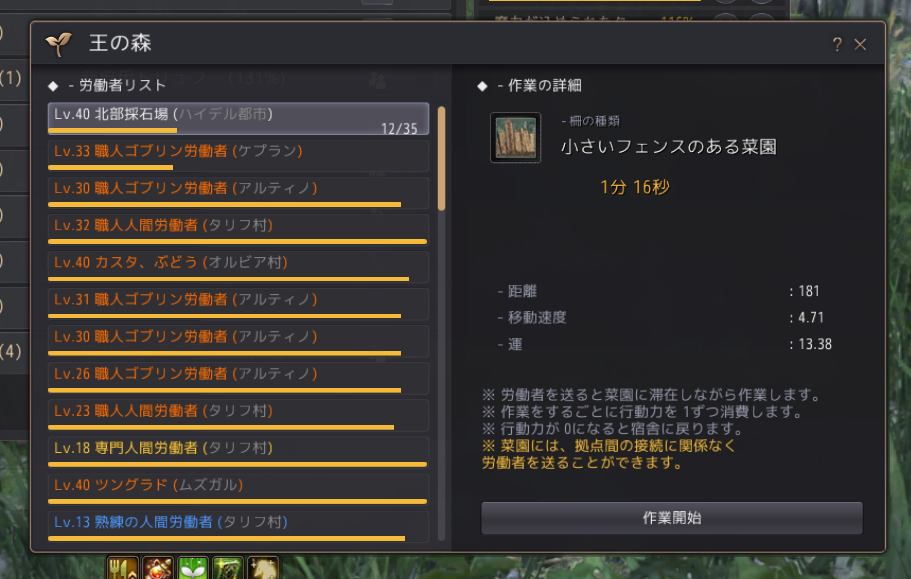Click the food buff fork-and-knife icon
This screenshot has width=911, height=579.
click(x=123, y=567)
